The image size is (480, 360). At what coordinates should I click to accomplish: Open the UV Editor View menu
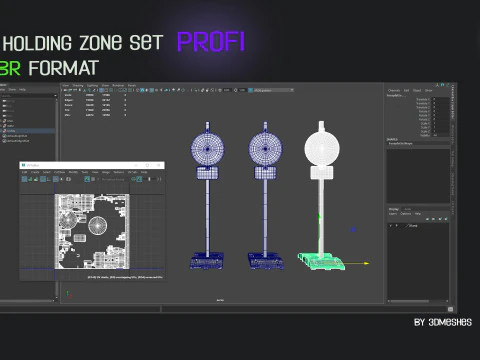(95, 172)
